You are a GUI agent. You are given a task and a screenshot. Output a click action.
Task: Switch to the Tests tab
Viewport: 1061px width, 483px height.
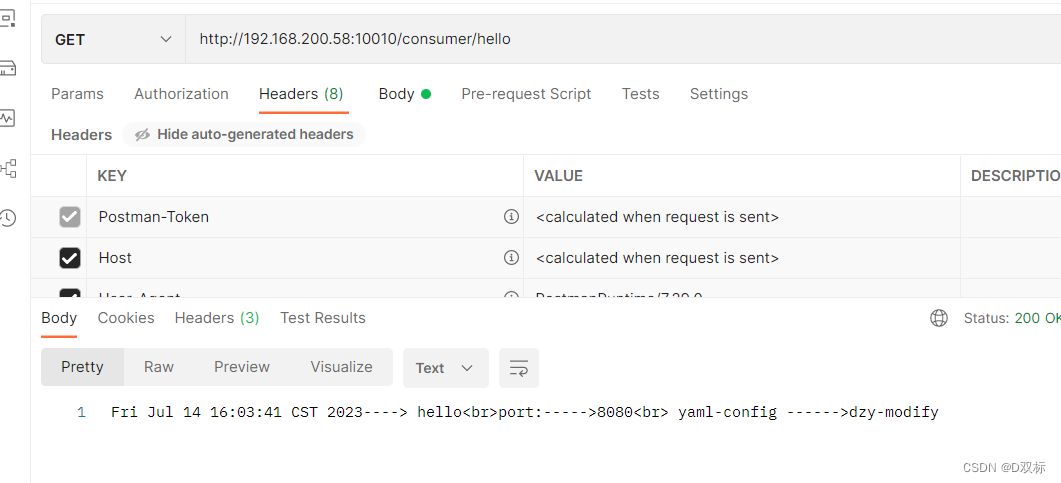pos(640,94)
